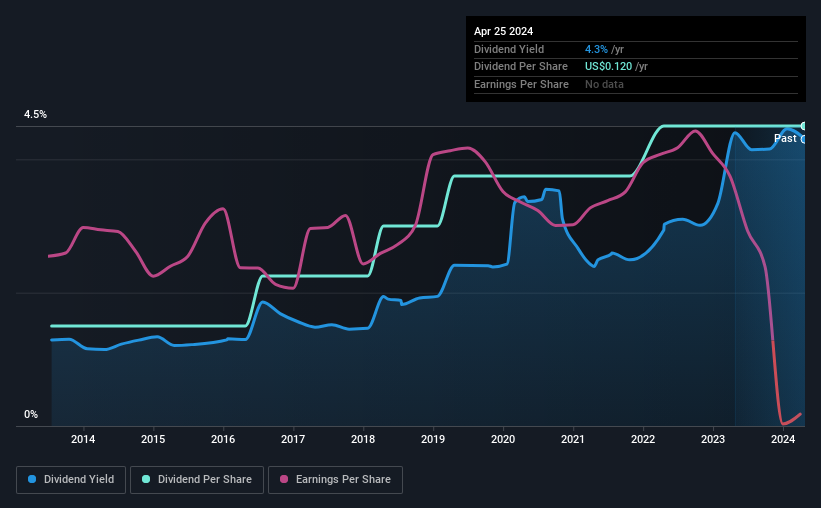Toggle the Dividend Yield legend button
The width and height of the screenshot is (821, 508).
tap(71, 480)
